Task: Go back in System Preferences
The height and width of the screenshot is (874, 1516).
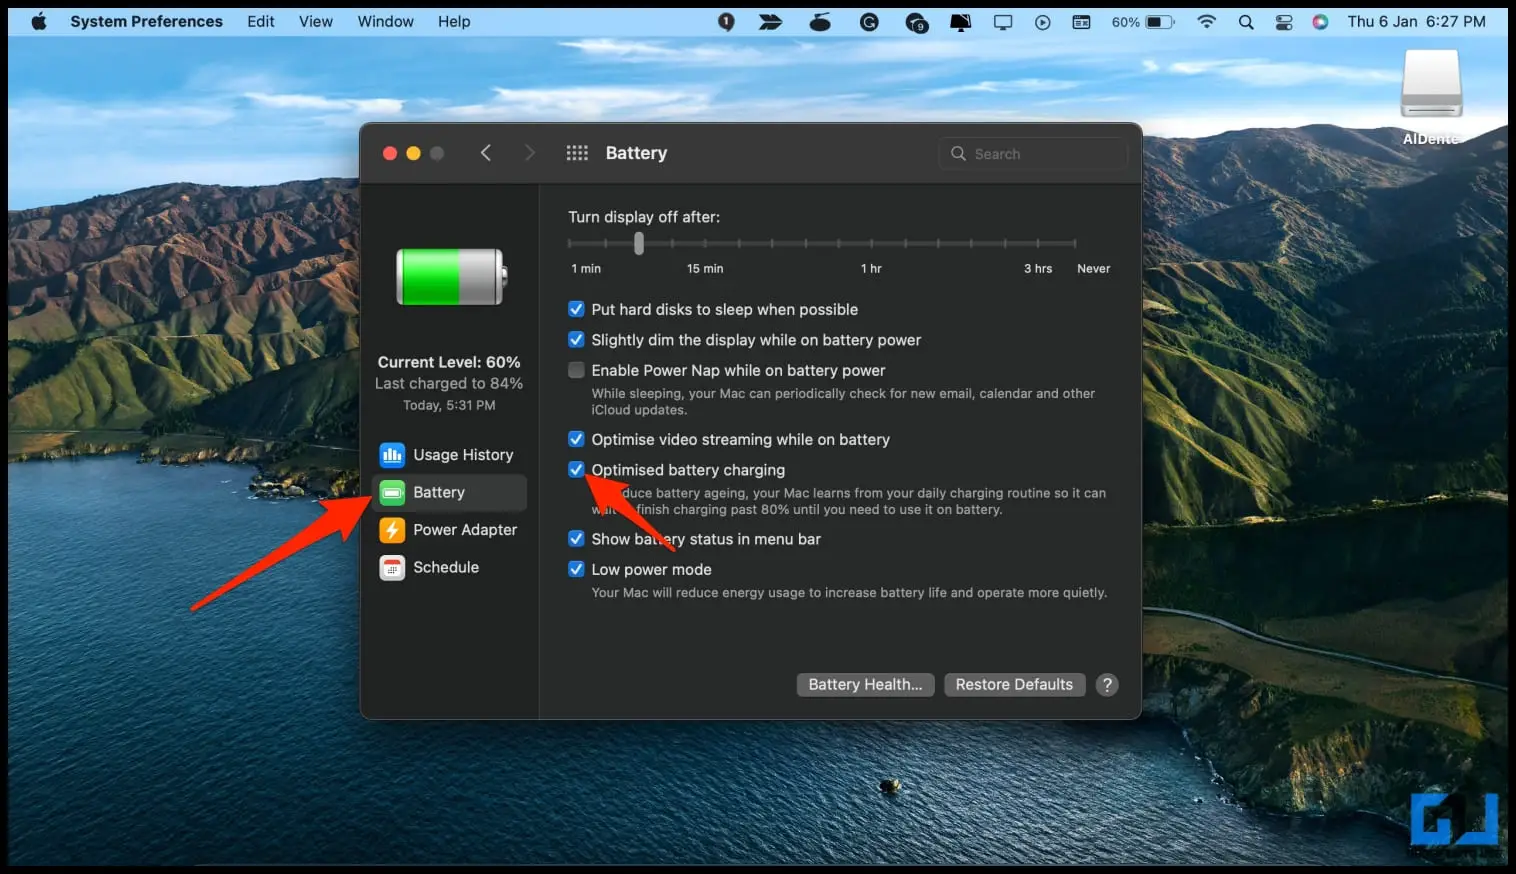Action: [x=486, y=153]
